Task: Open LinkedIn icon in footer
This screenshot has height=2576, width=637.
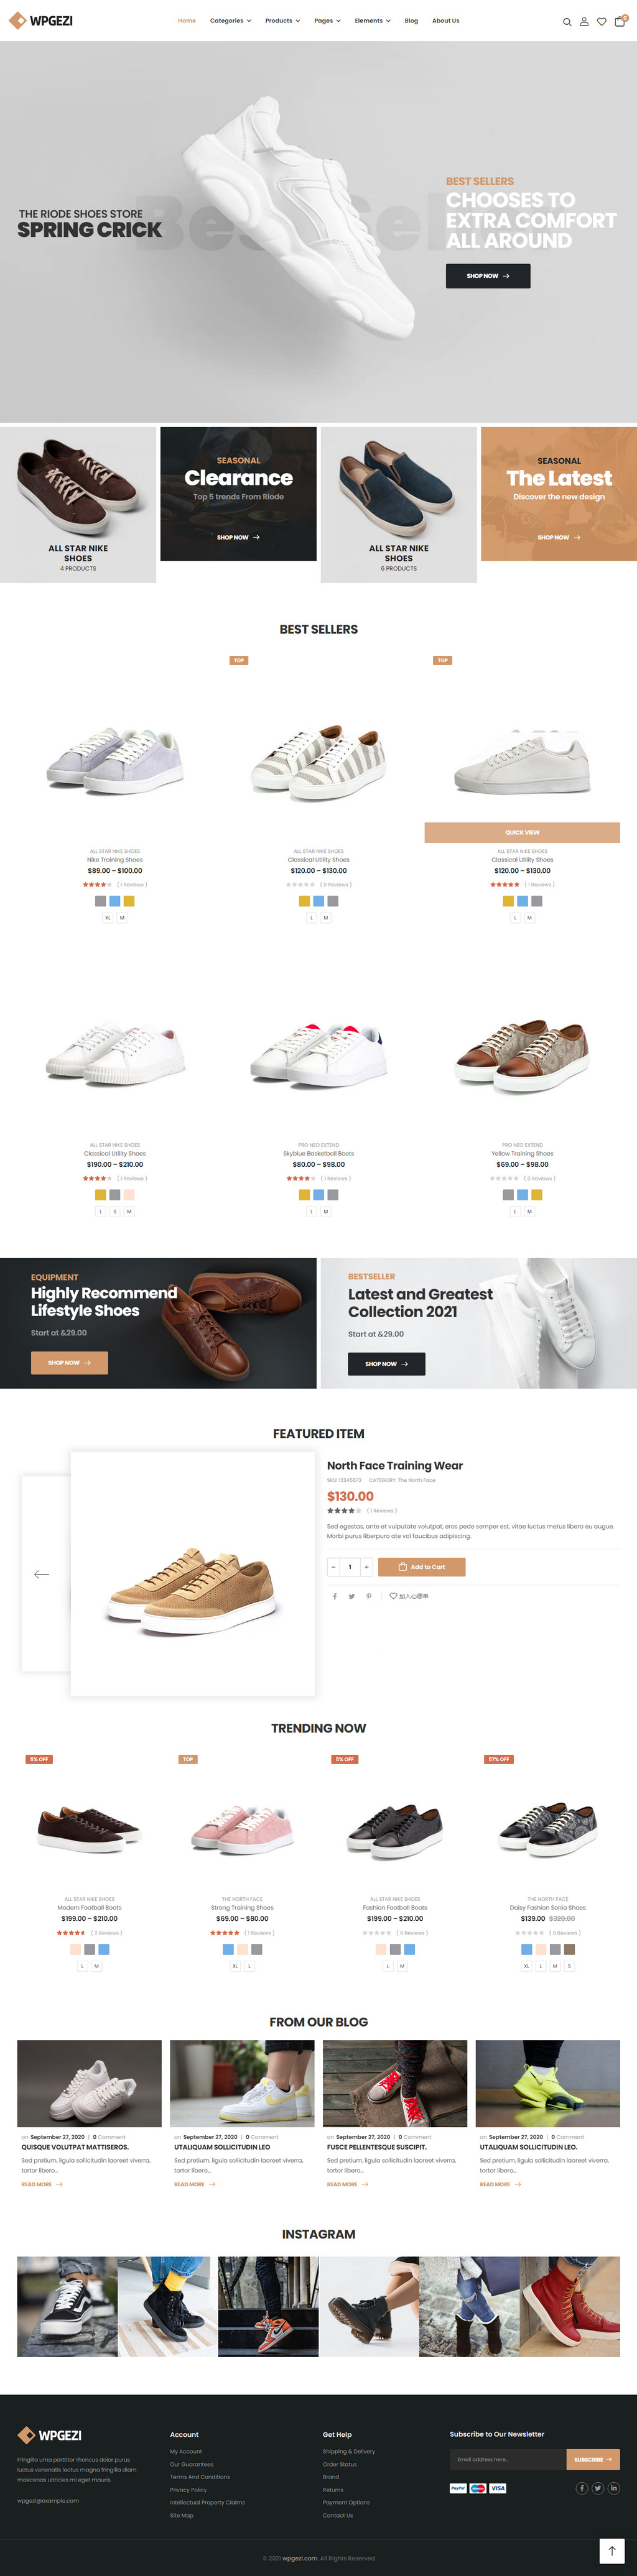Action: click(614, 2488)
